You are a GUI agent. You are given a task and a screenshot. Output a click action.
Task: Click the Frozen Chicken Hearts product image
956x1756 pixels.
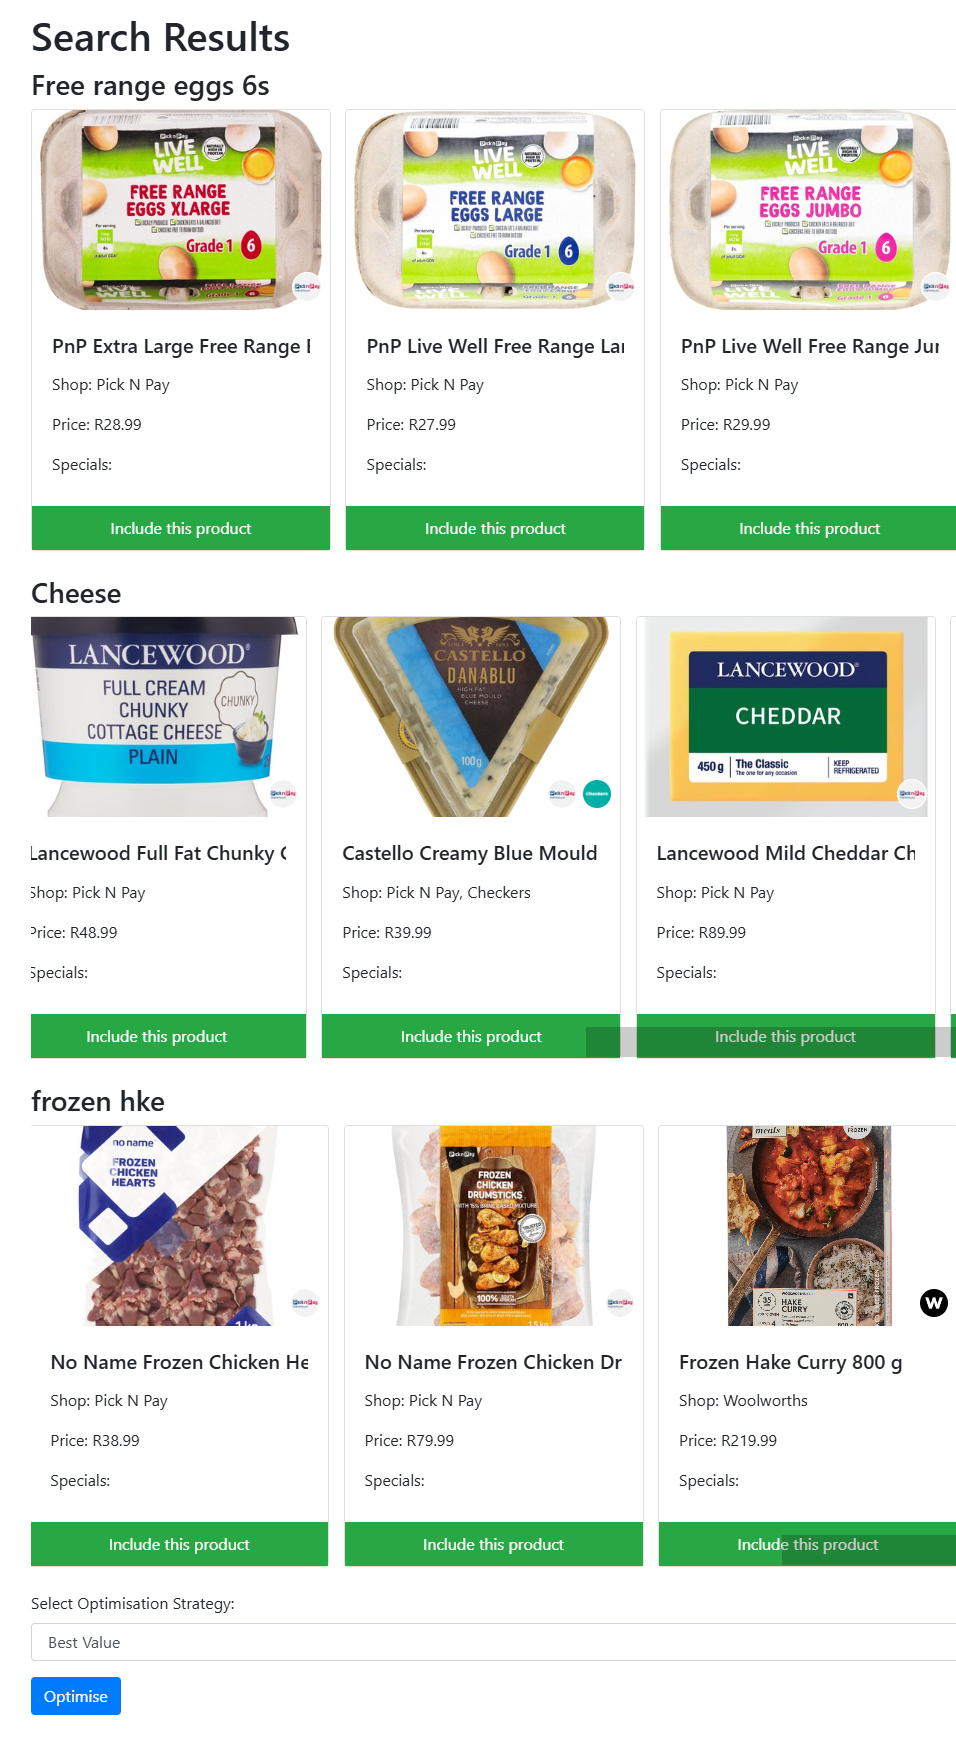(x=180, y=1225)
